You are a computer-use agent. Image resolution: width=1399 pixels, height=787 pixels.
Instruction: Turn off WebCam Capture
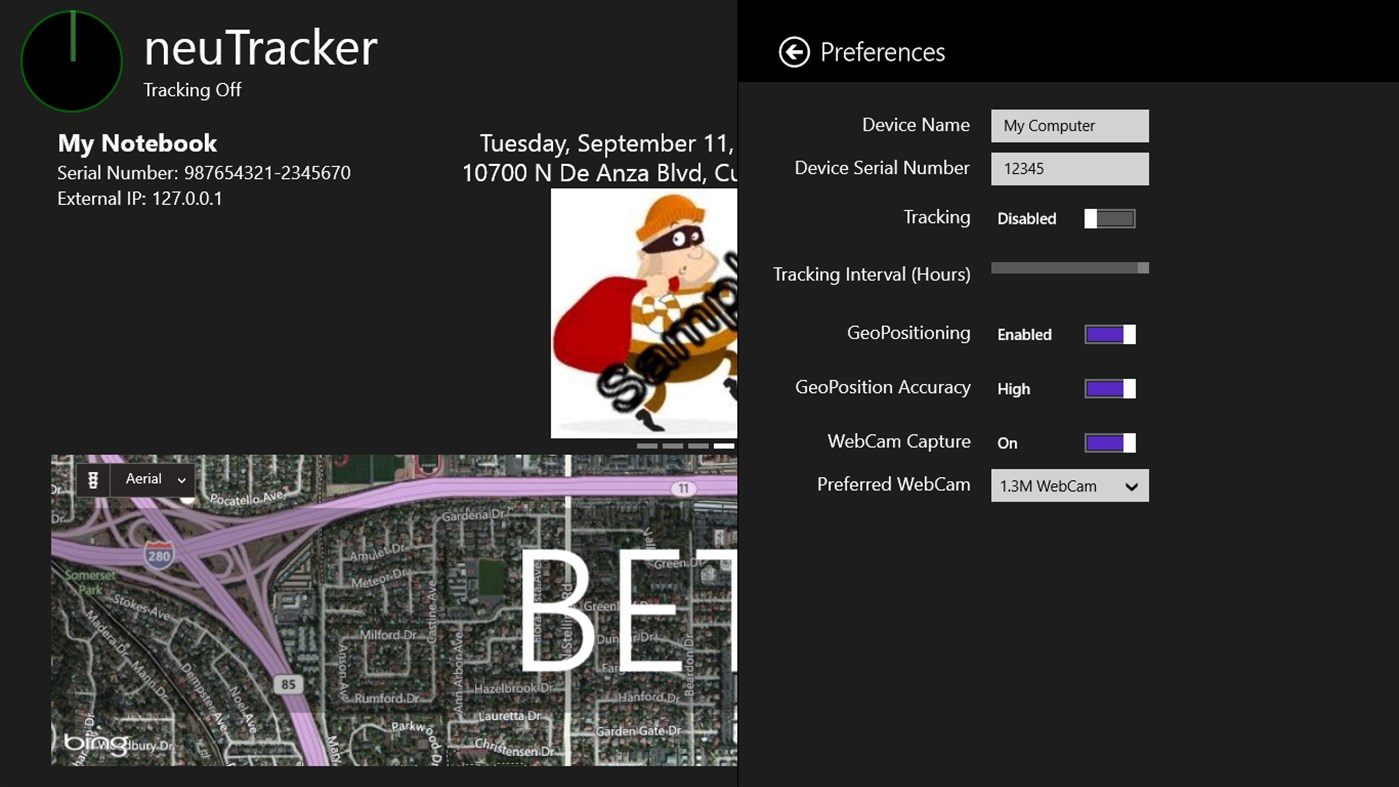pos(1109,442)
